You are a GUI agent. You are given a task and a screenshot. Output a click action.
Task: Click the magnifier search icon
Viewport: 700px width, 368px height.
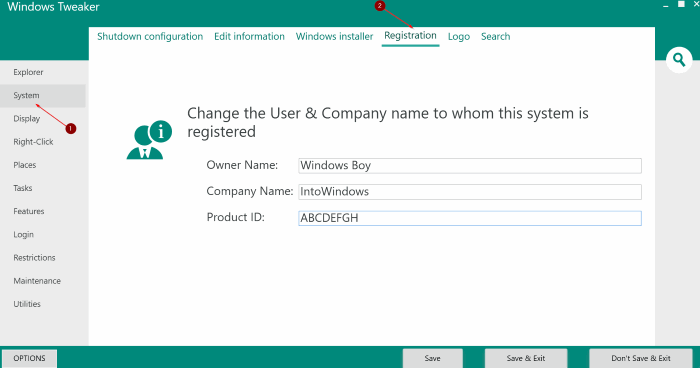(679, 59)
